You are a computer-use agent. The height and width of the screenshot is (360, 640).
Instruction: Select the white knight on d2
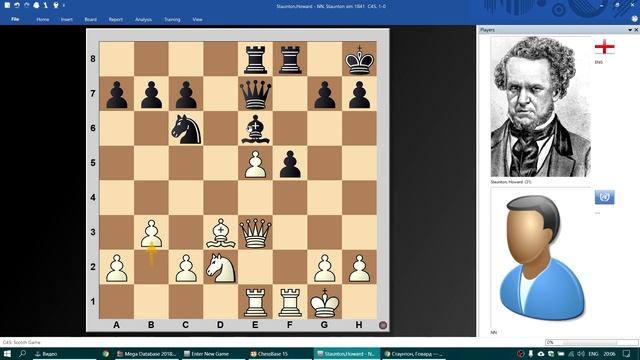coord(221,267)
